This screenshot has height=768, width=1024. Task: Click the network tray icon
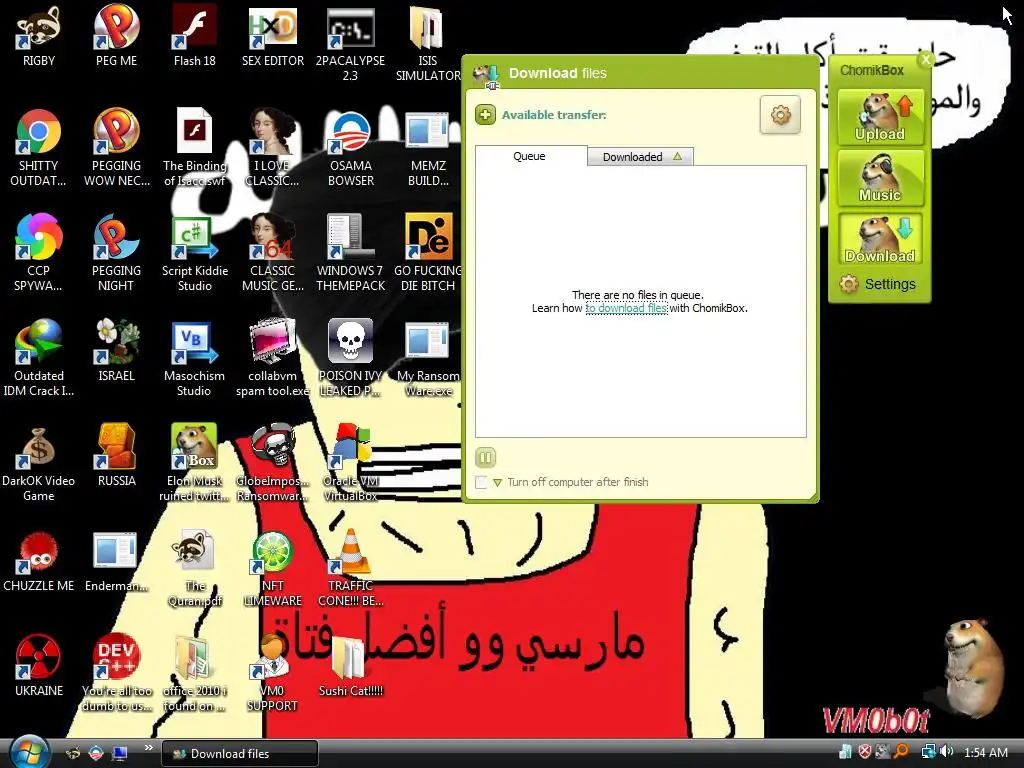[927, 752]
